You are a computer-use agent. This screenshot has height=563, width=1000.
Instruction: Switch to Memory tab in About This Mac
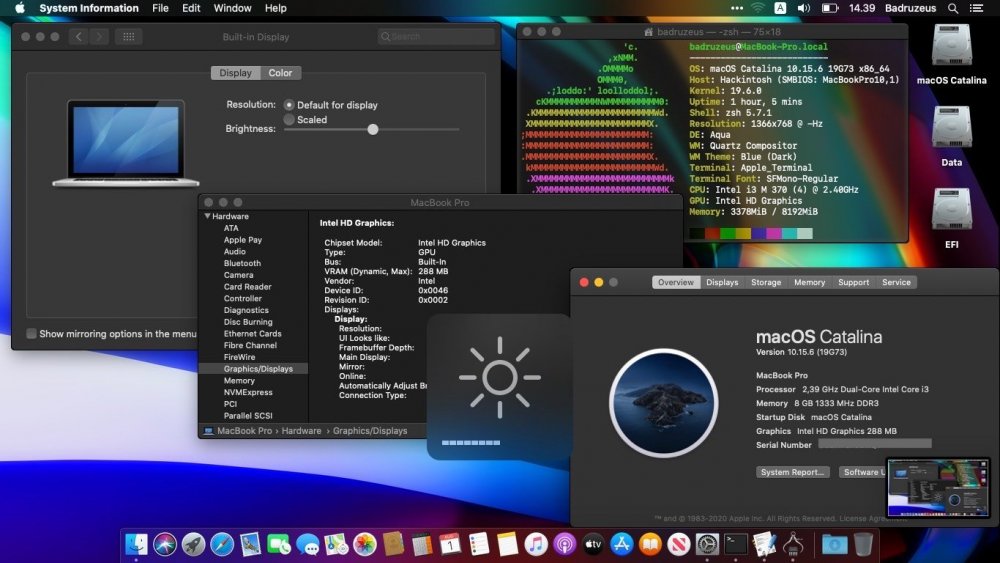pyautogui.click(x=809, y=282)
